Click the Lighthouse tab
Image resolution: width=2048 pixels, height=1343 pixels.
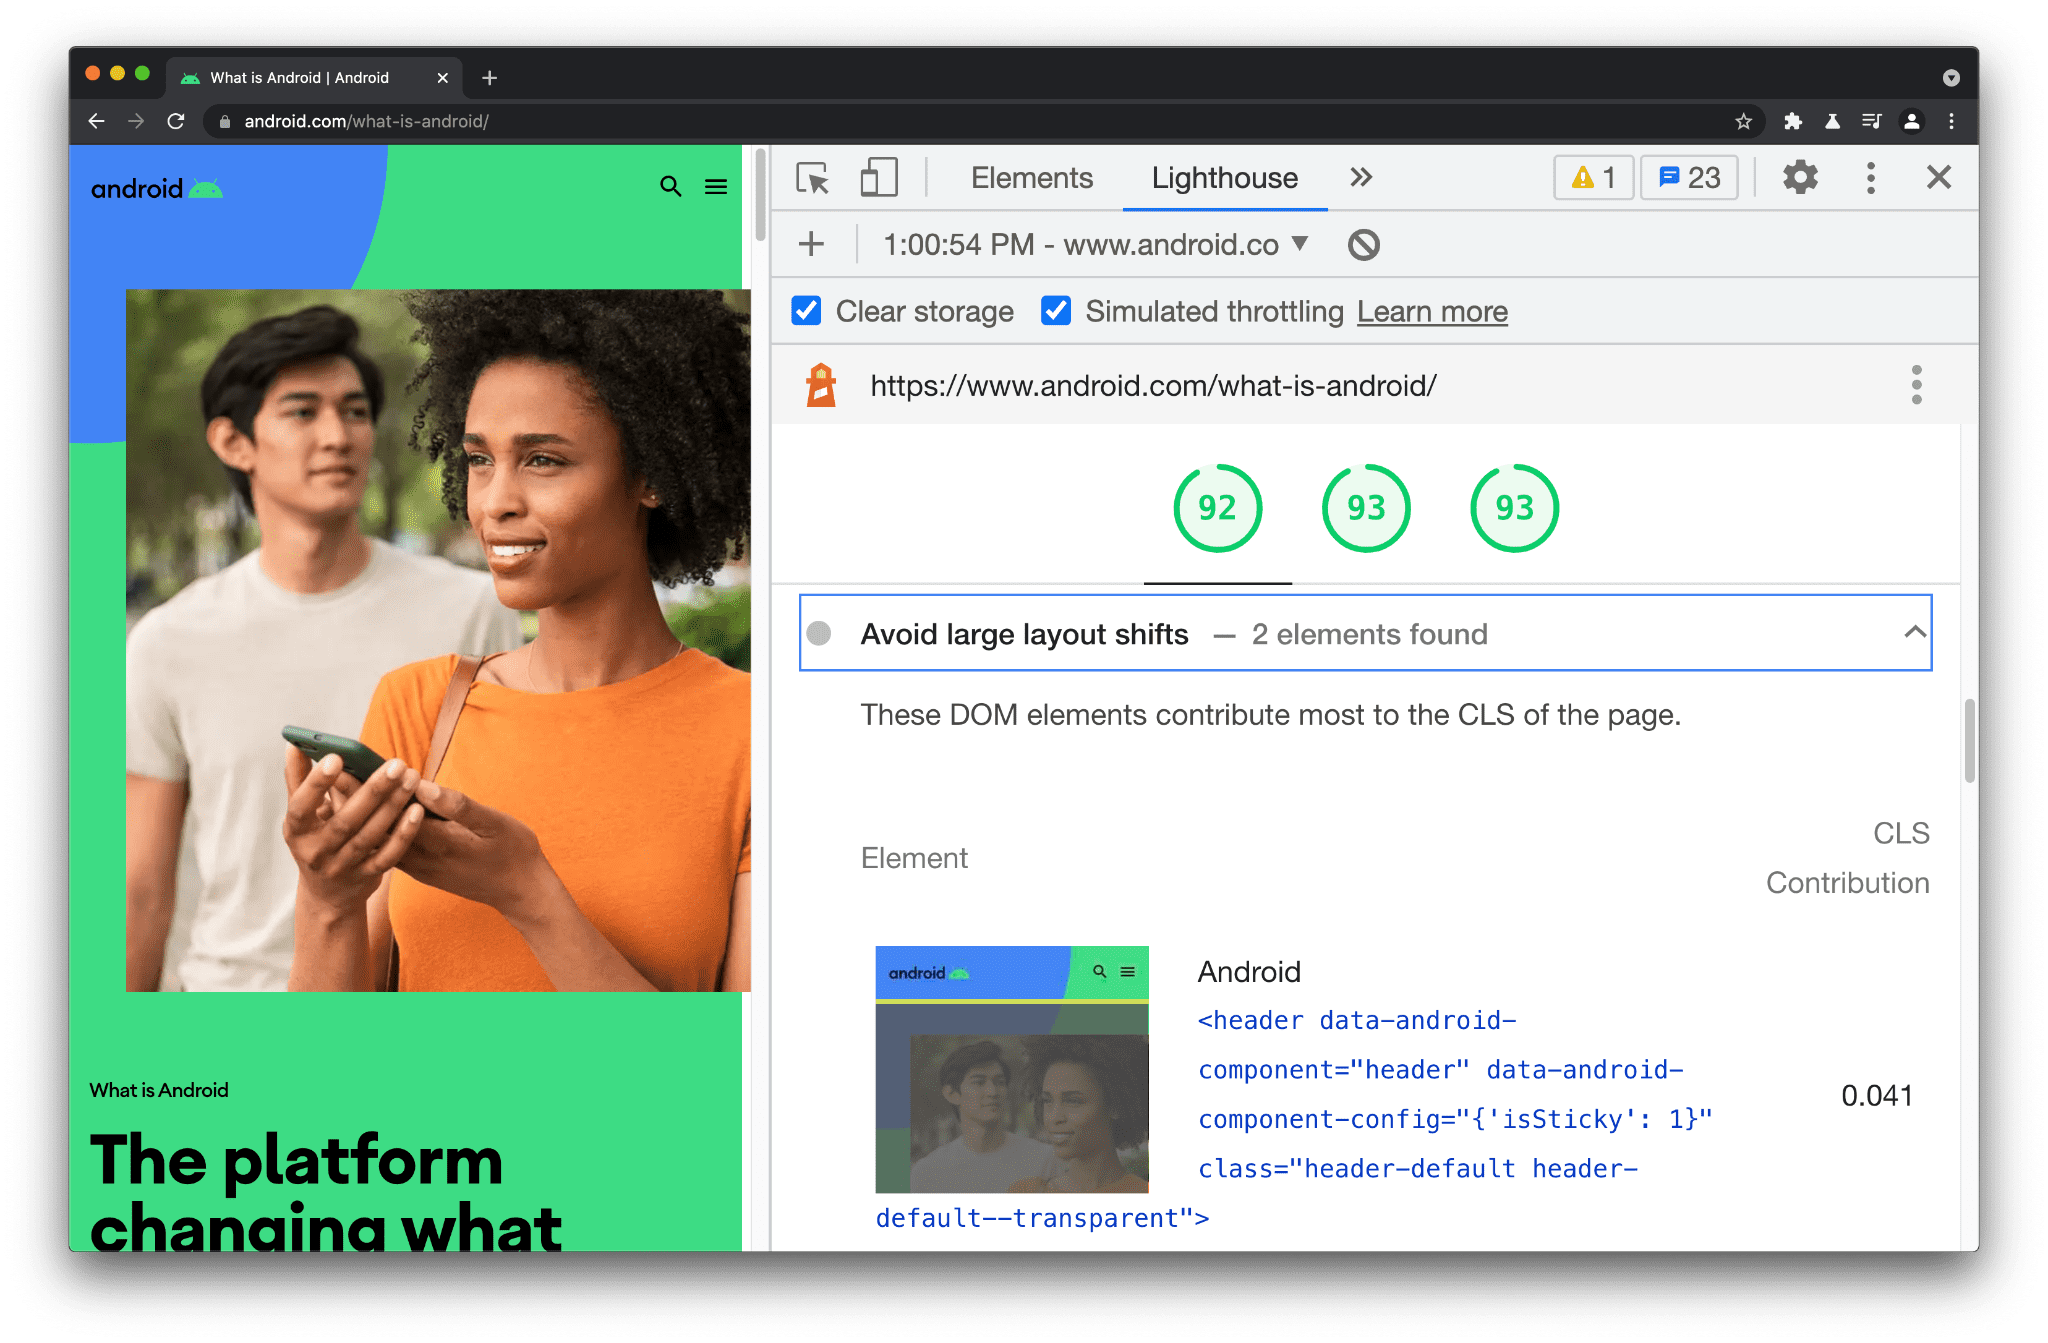[1224, 178]
